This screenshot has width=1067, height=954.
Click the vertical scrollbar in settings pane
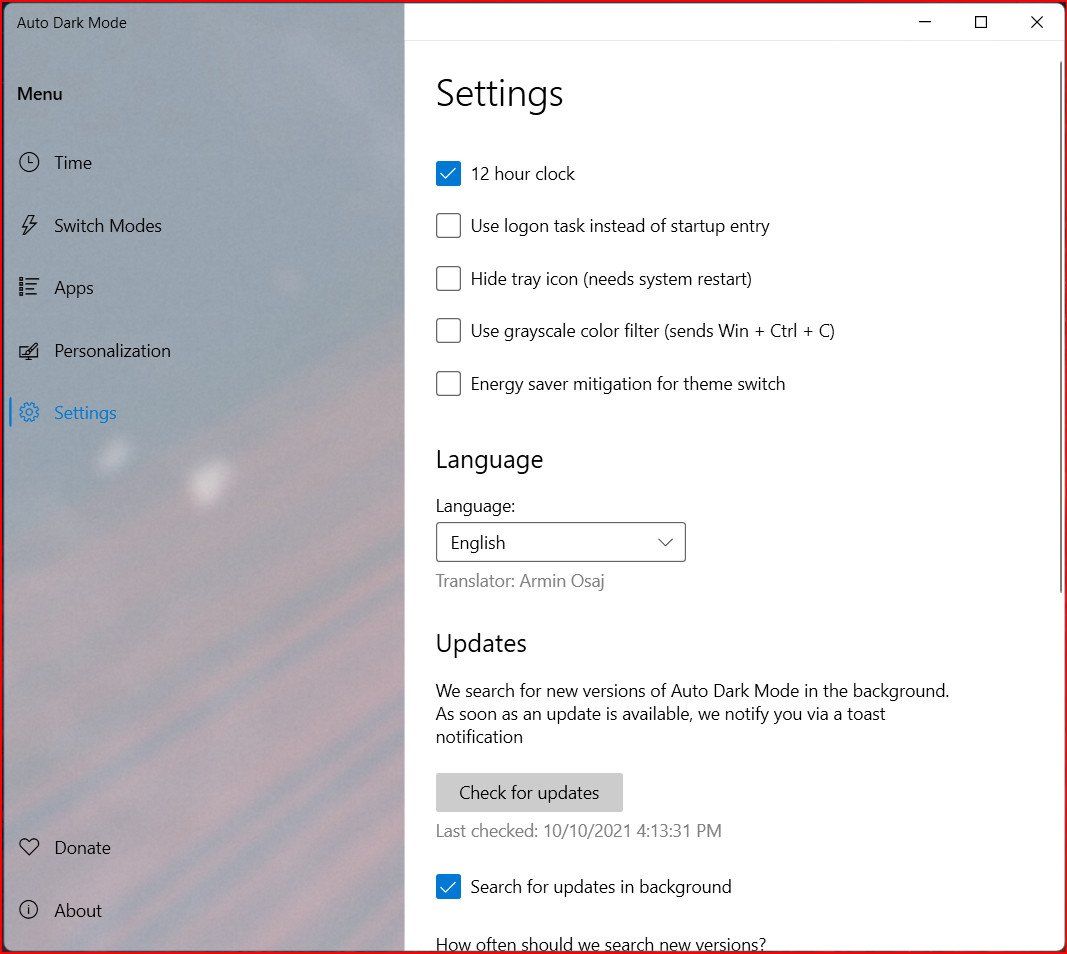(x=1061, y=327)
